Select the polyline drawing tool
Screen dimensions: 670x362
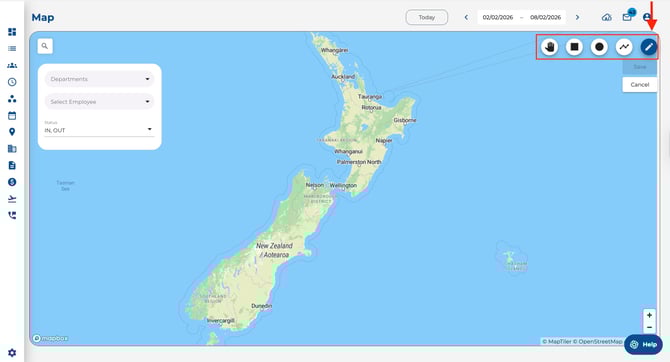click(624, 47)
